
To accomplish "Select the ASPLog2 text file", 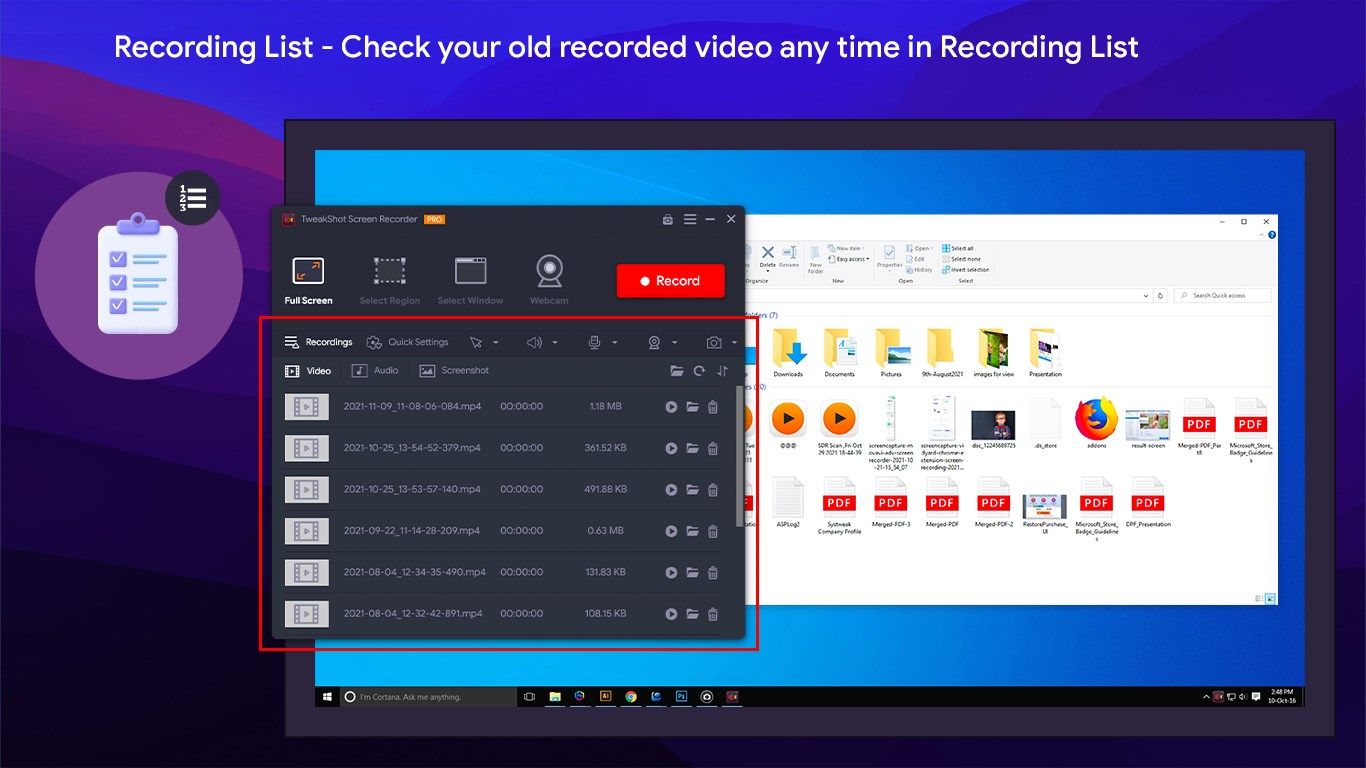I will pos(788,503).
